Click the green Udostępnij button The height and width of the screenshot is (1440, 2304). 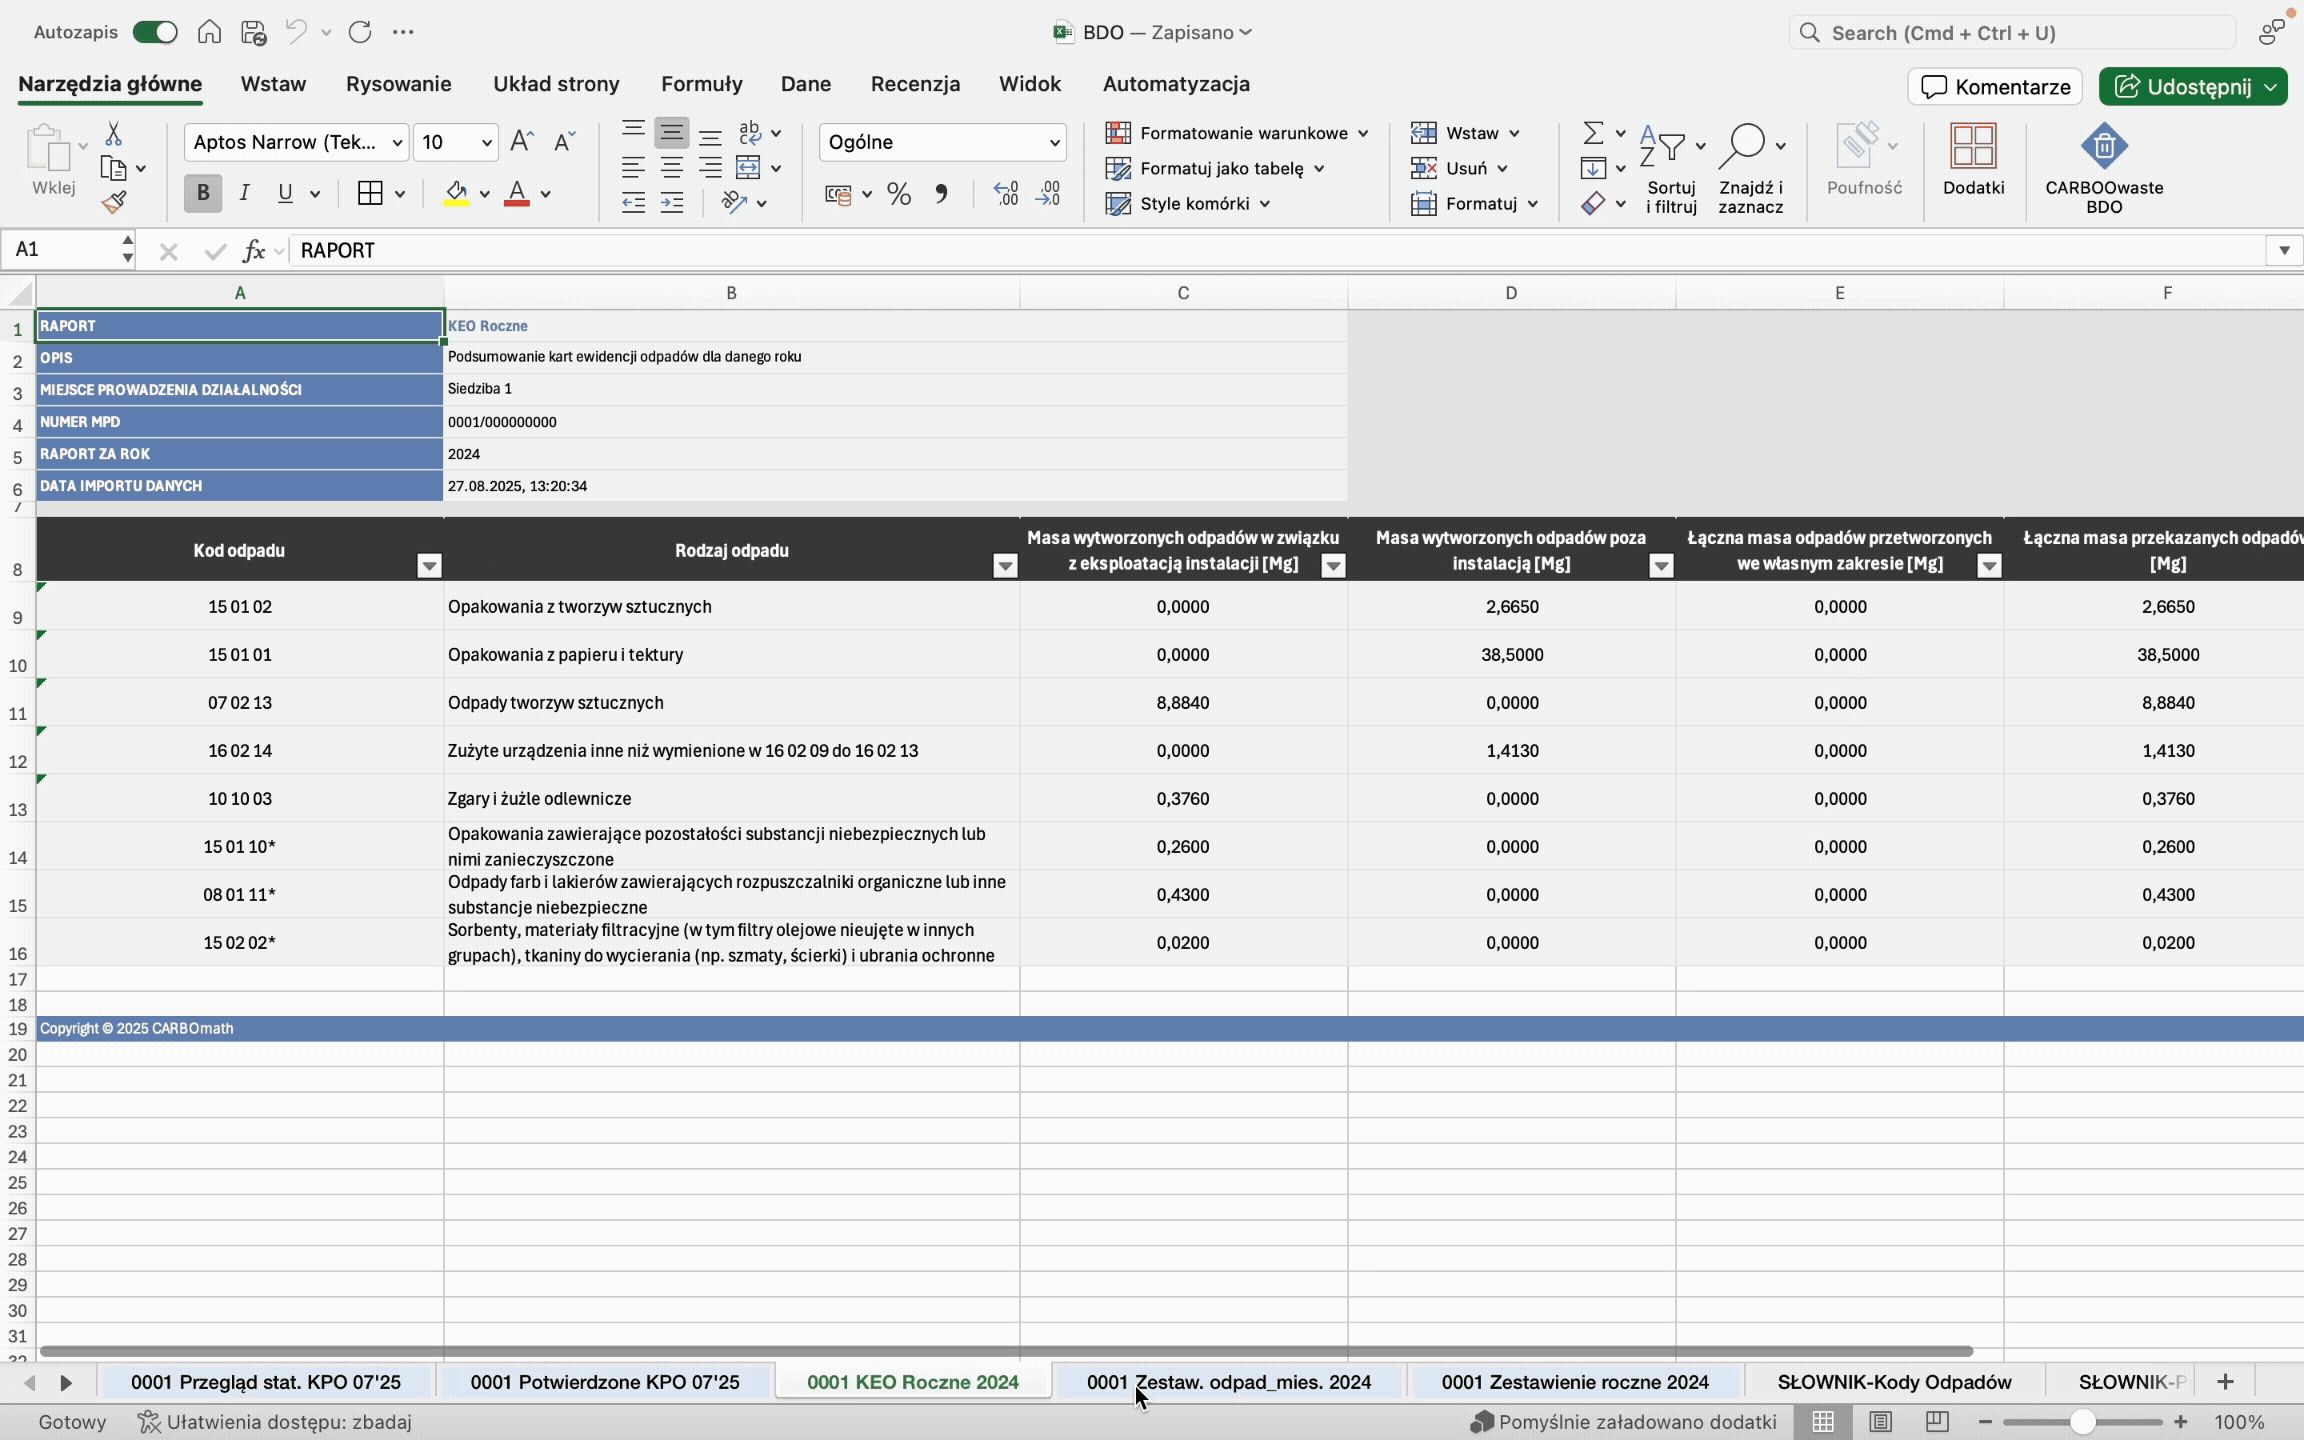(x=2182, y=87)
